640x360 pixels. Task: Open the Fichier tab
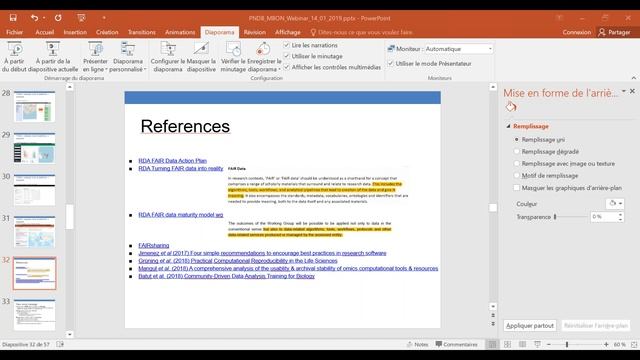point(14,32)
